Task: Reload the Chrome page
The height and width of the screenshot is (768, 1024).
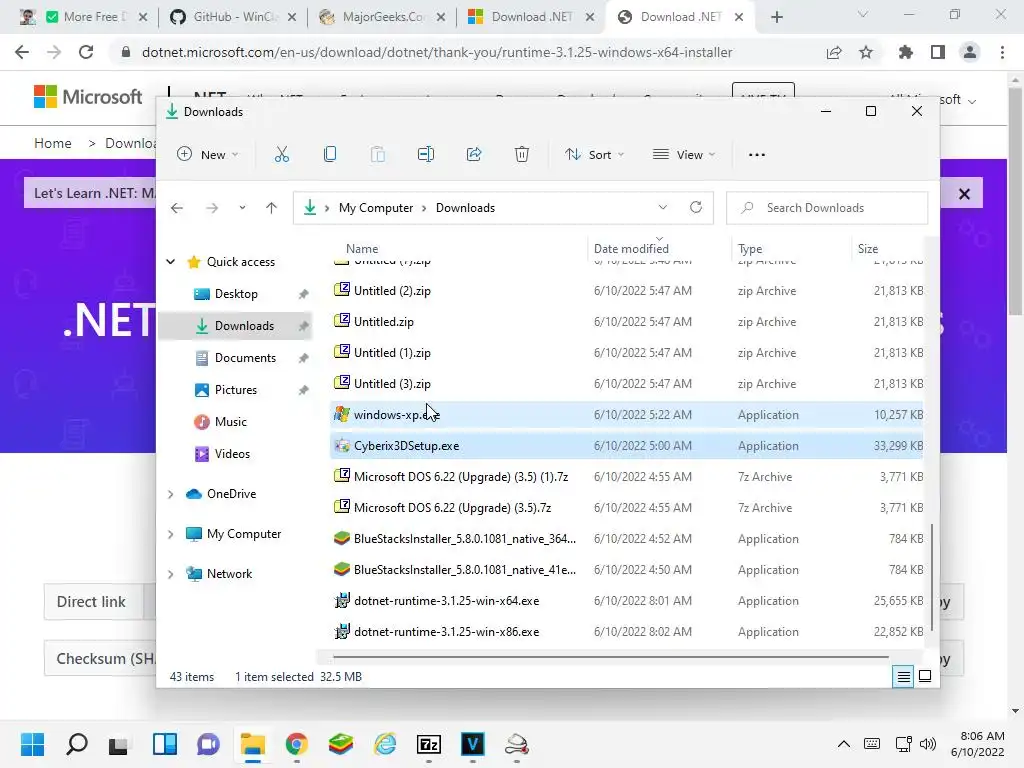Action: (86, 52)
